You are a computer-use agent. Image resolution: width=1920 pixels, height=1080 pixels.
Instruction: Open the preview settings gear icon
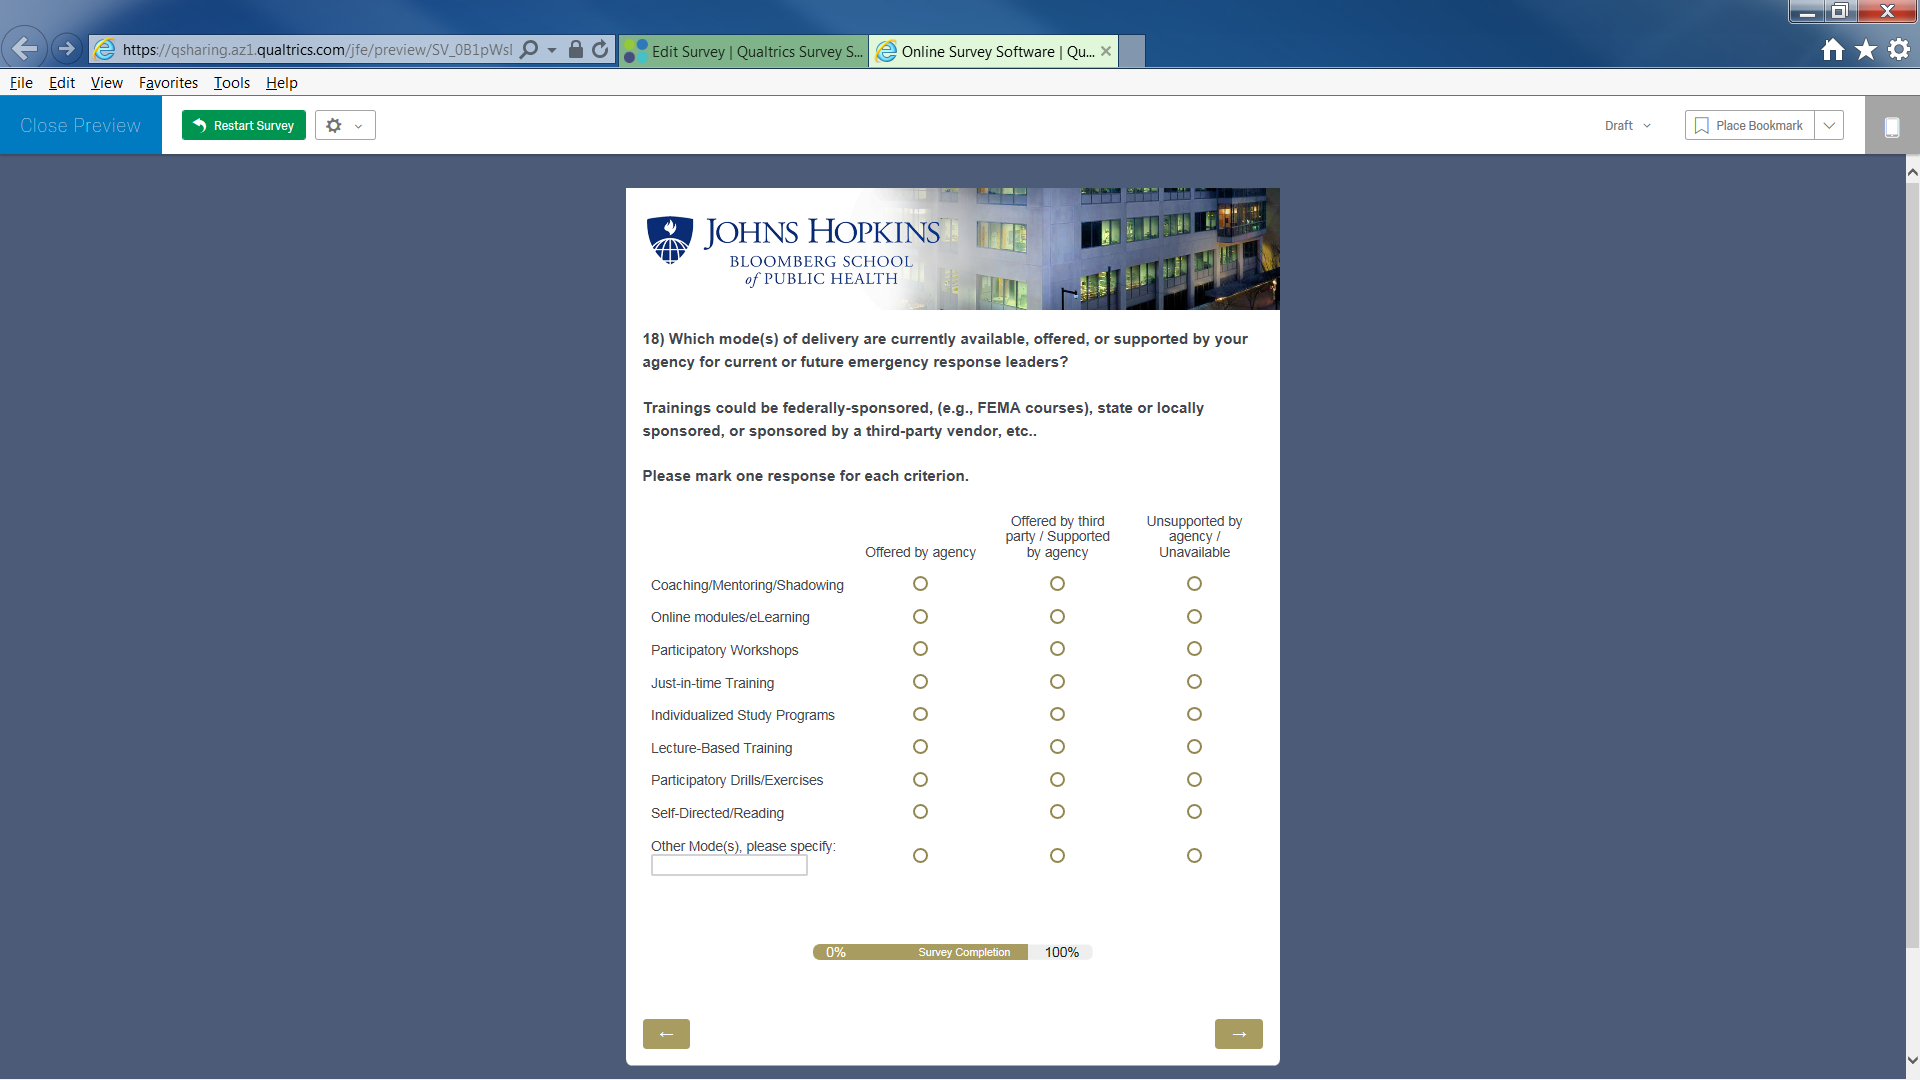coord(335,125)
